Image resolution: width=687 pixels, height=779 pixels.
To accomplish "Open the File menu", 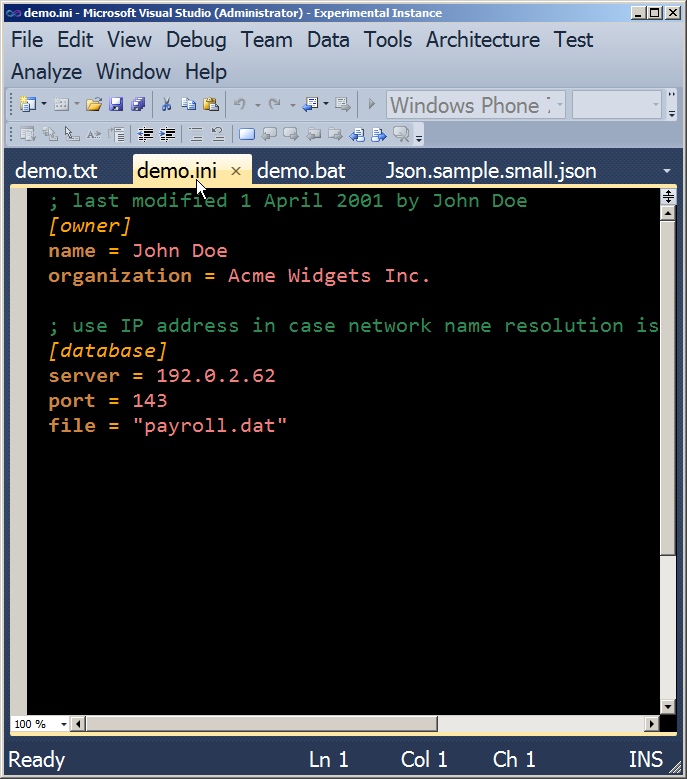I will click(27, 40).
